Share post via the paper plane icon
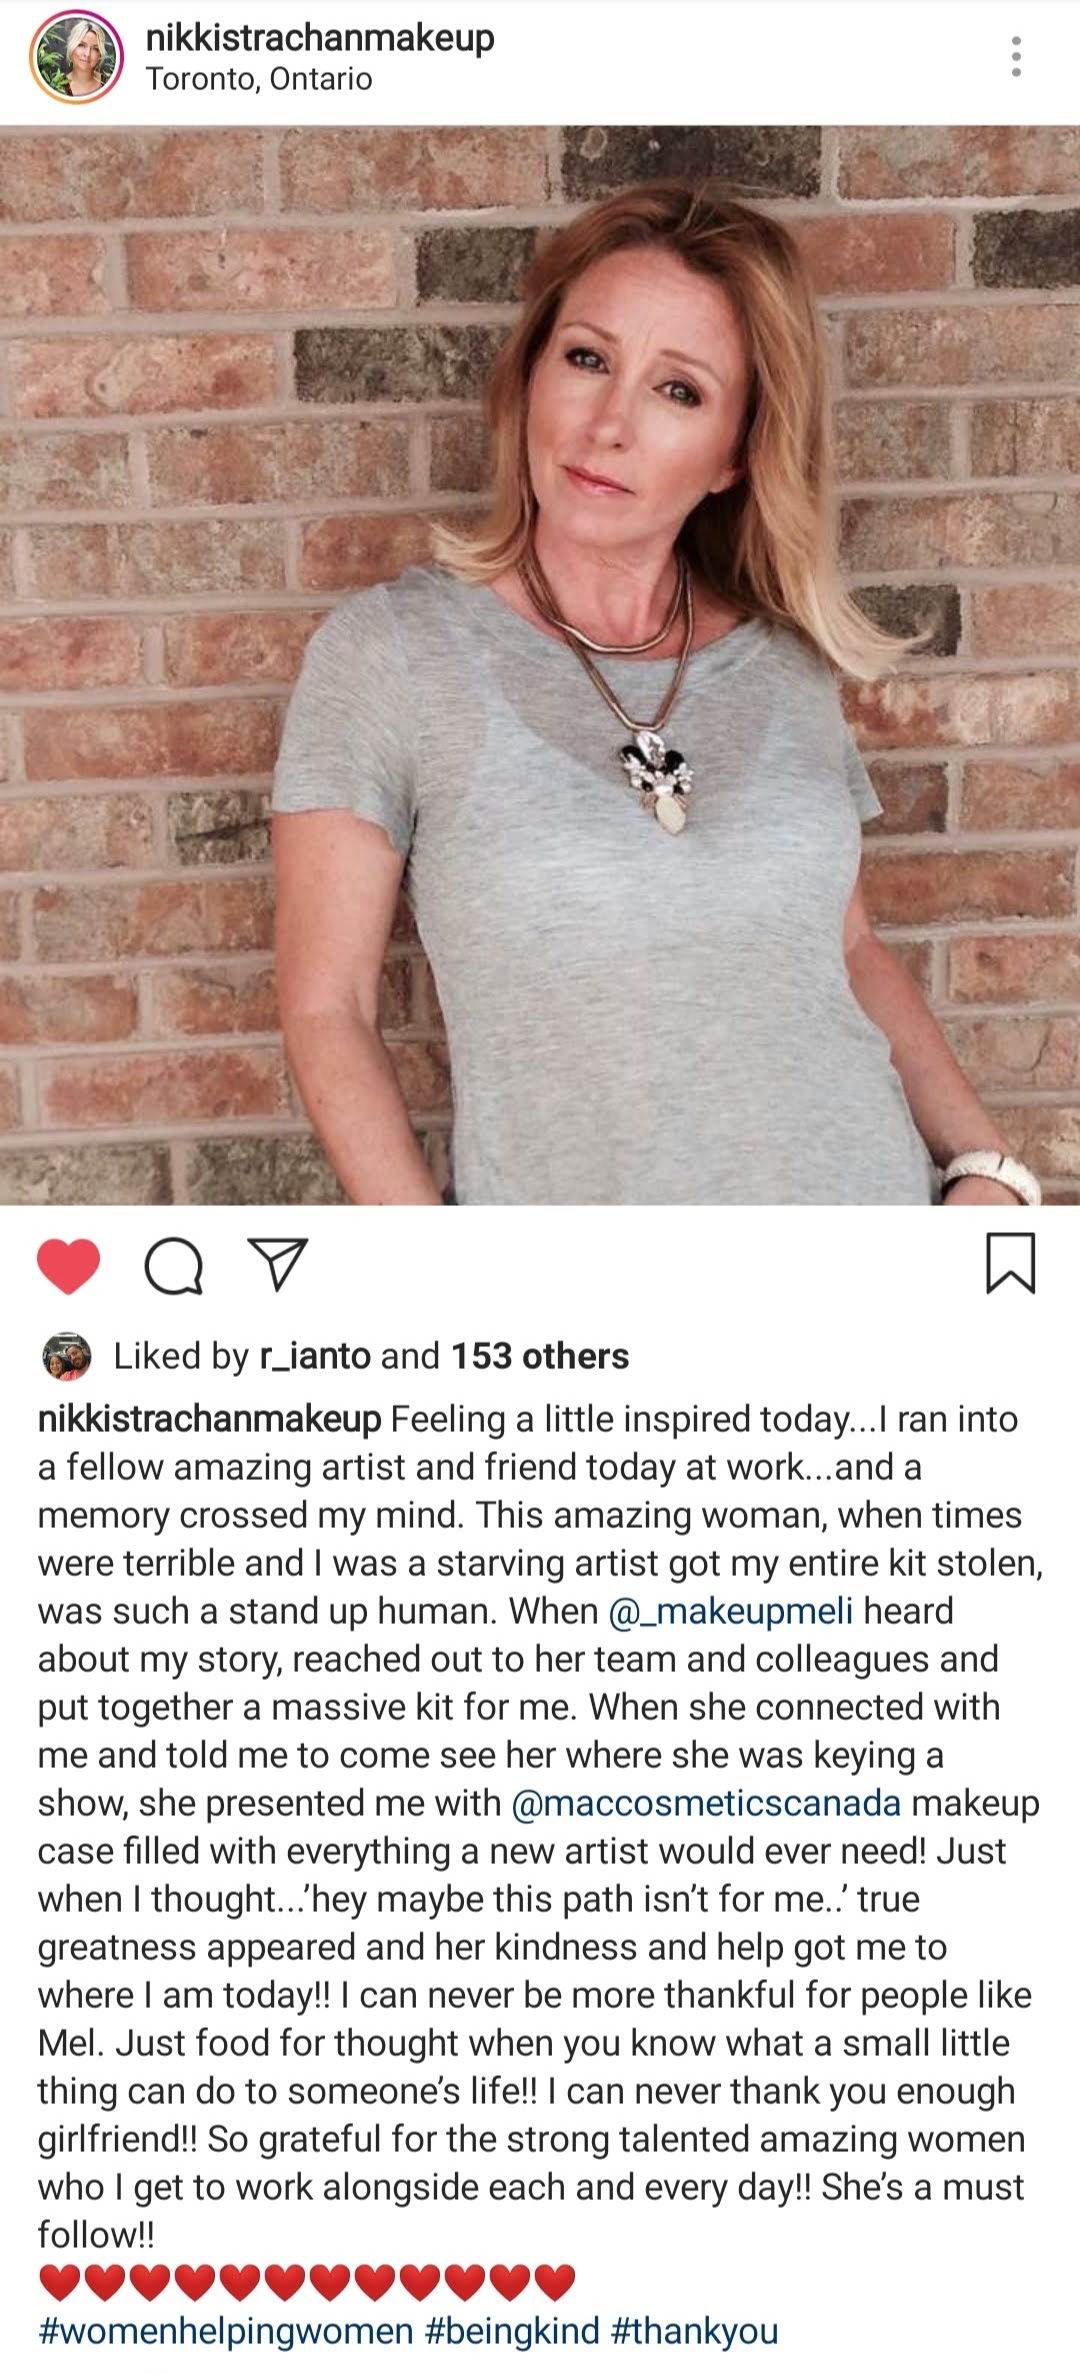Screen dimensions: 1080x2374 [277, 1264]
